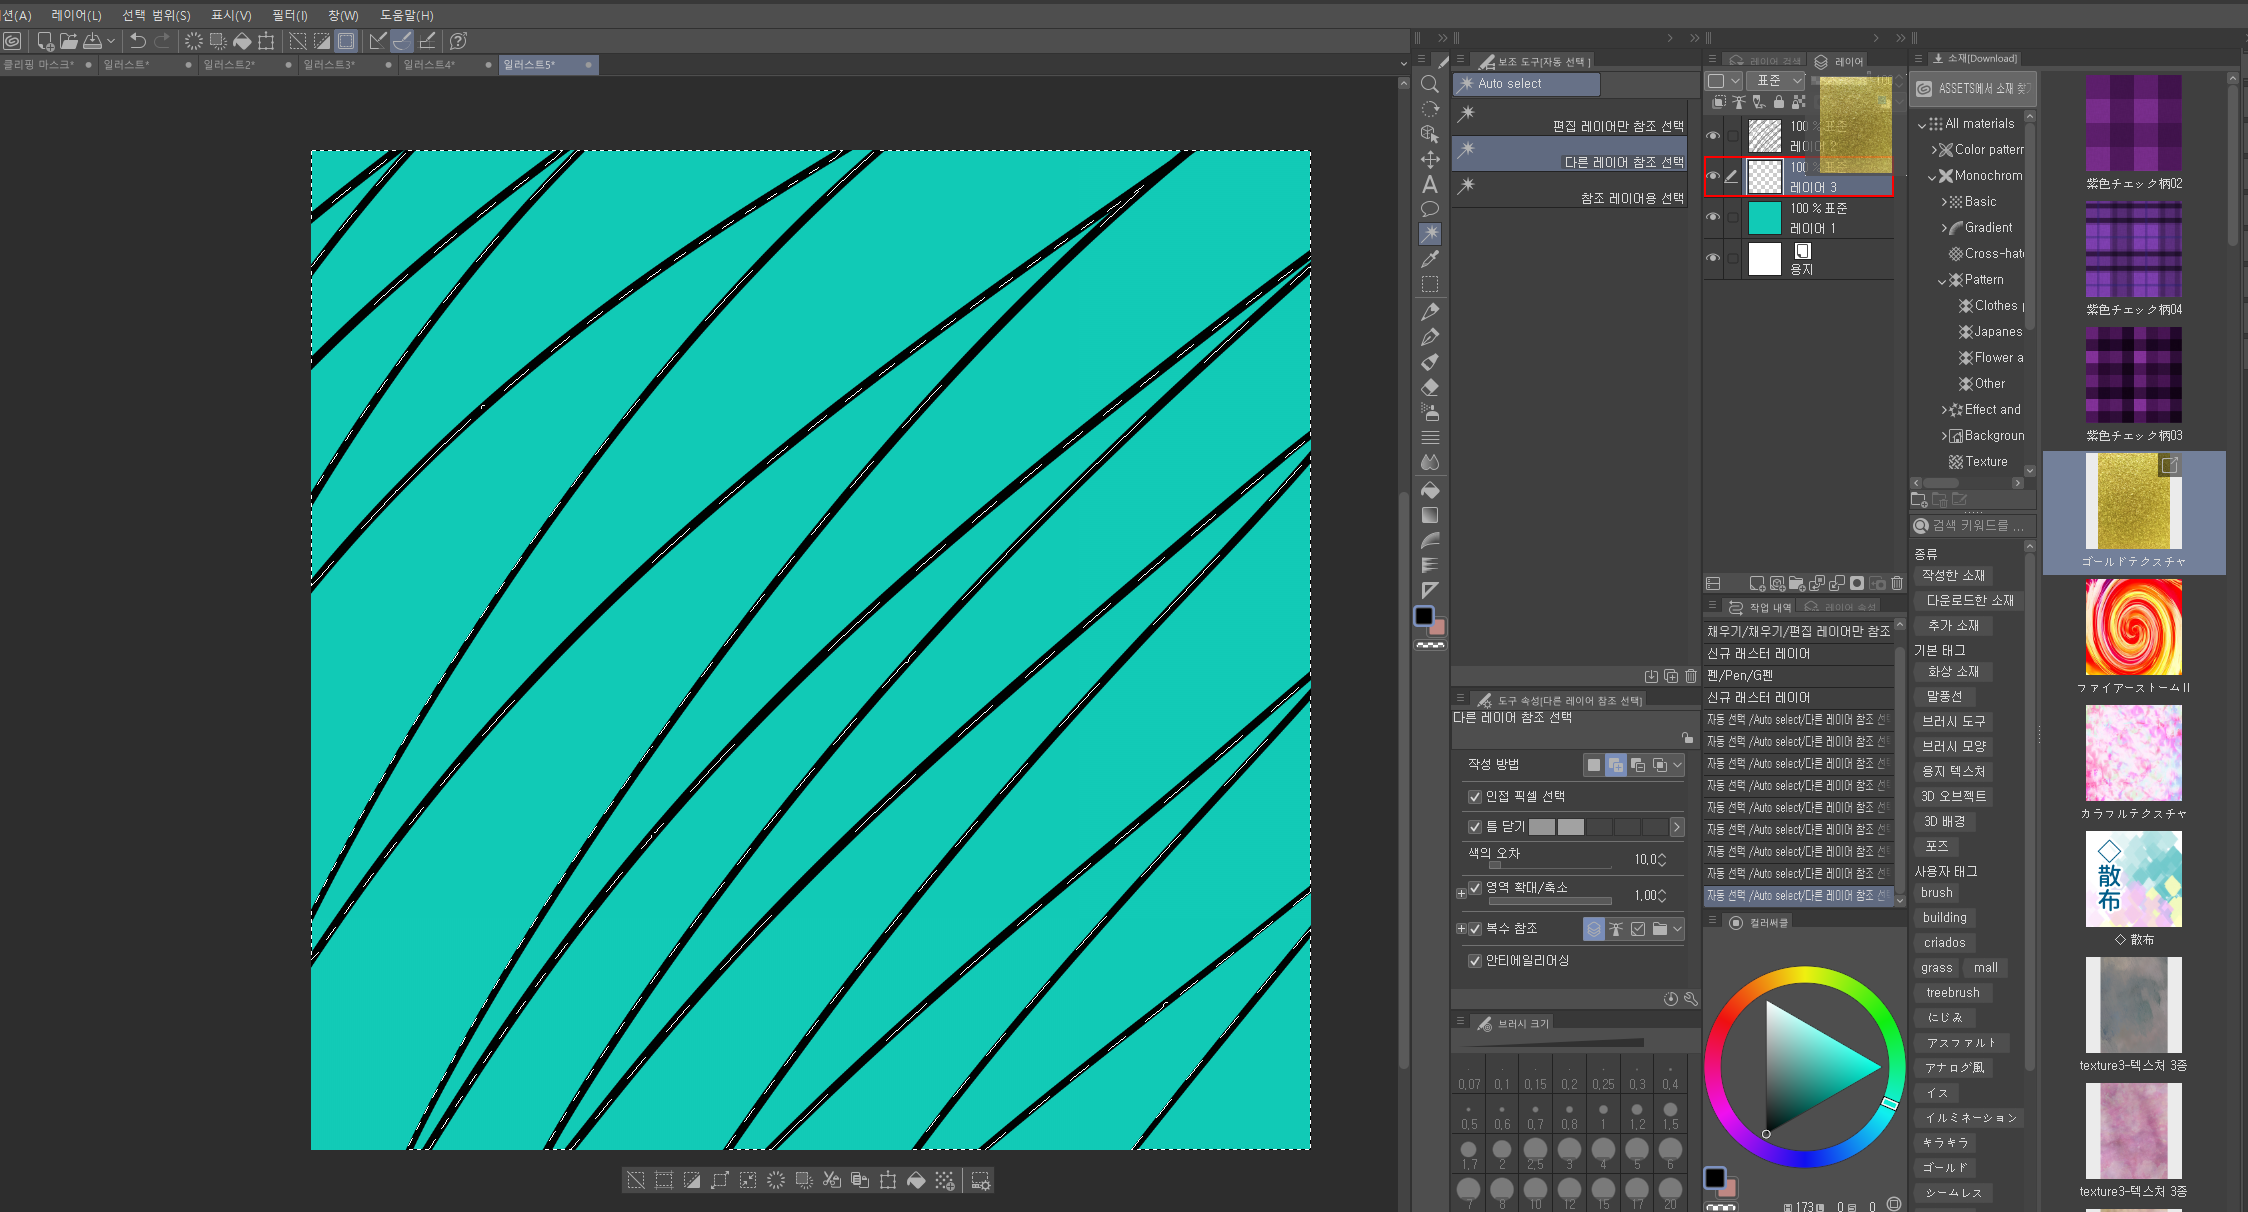Uncheck the 틈 닫기 checkbox
The height and width of the screenshot is (1212, 2248).
[x=1474, y=827]
